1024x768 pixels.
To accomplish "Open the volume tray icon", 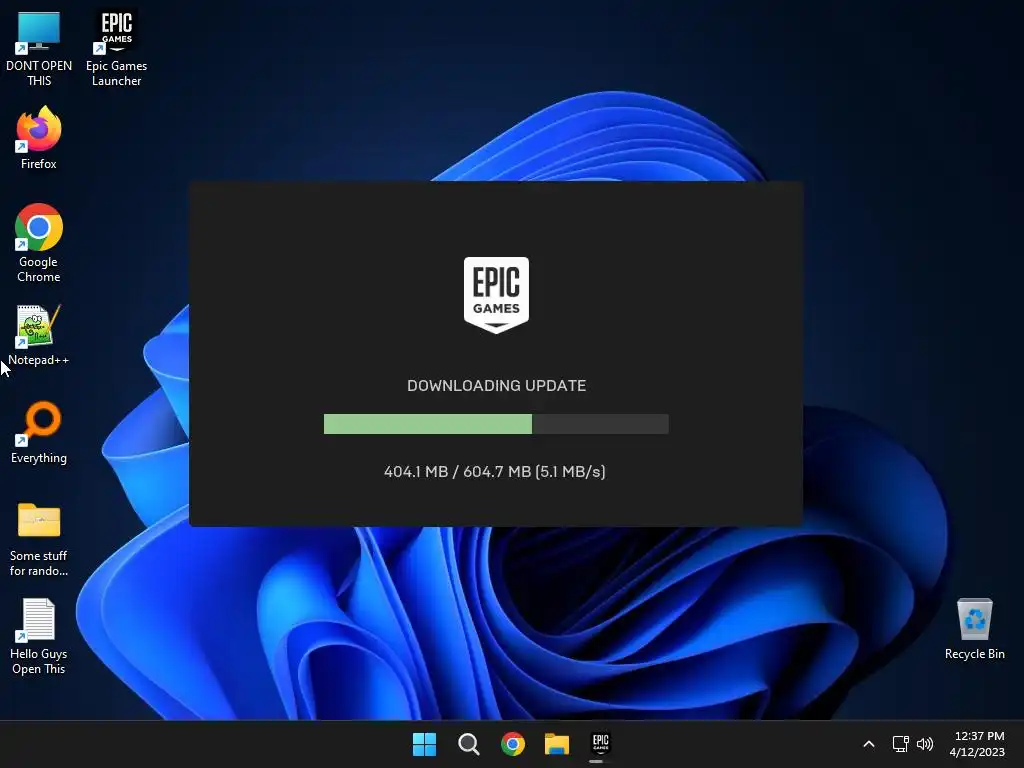I will point(925,744).
